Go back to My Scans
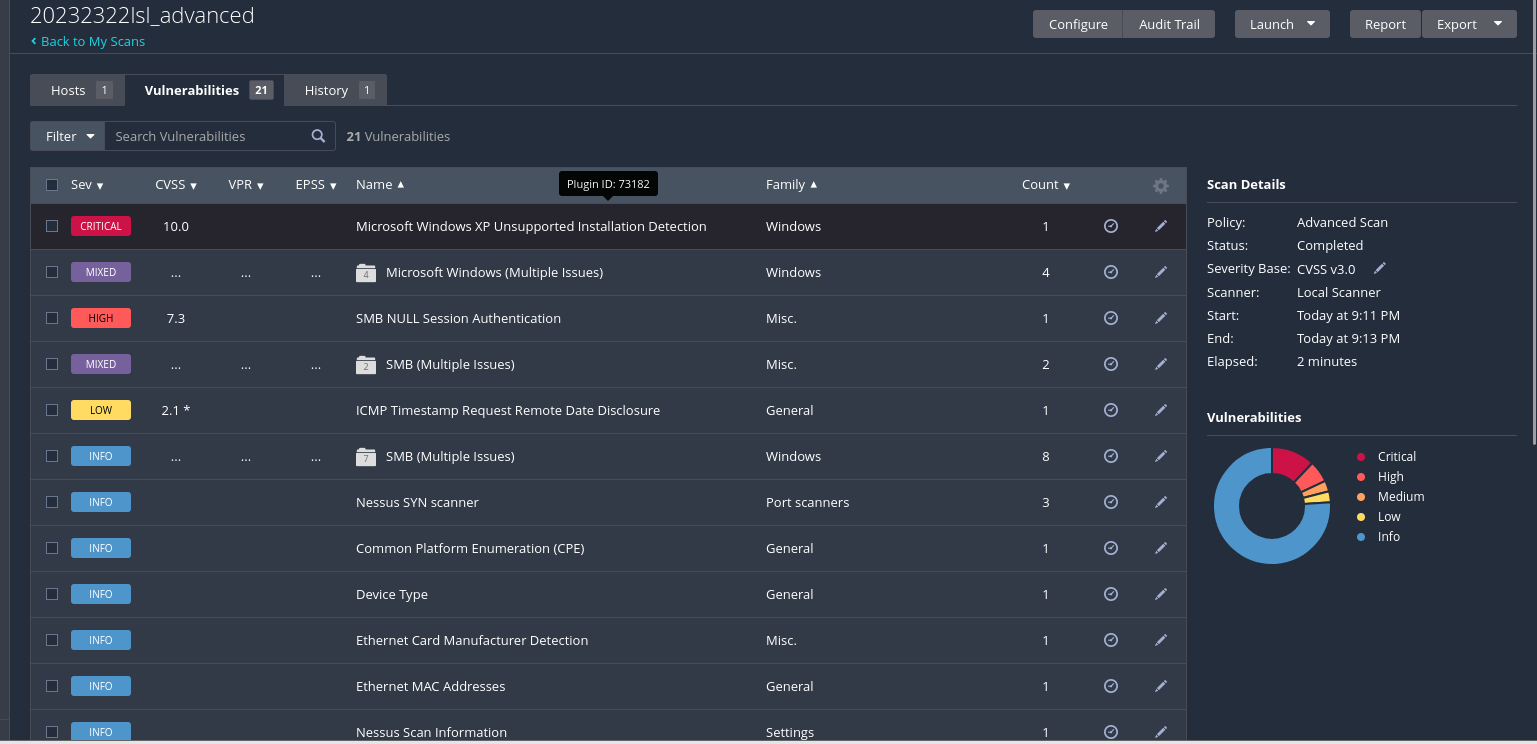 88,41
